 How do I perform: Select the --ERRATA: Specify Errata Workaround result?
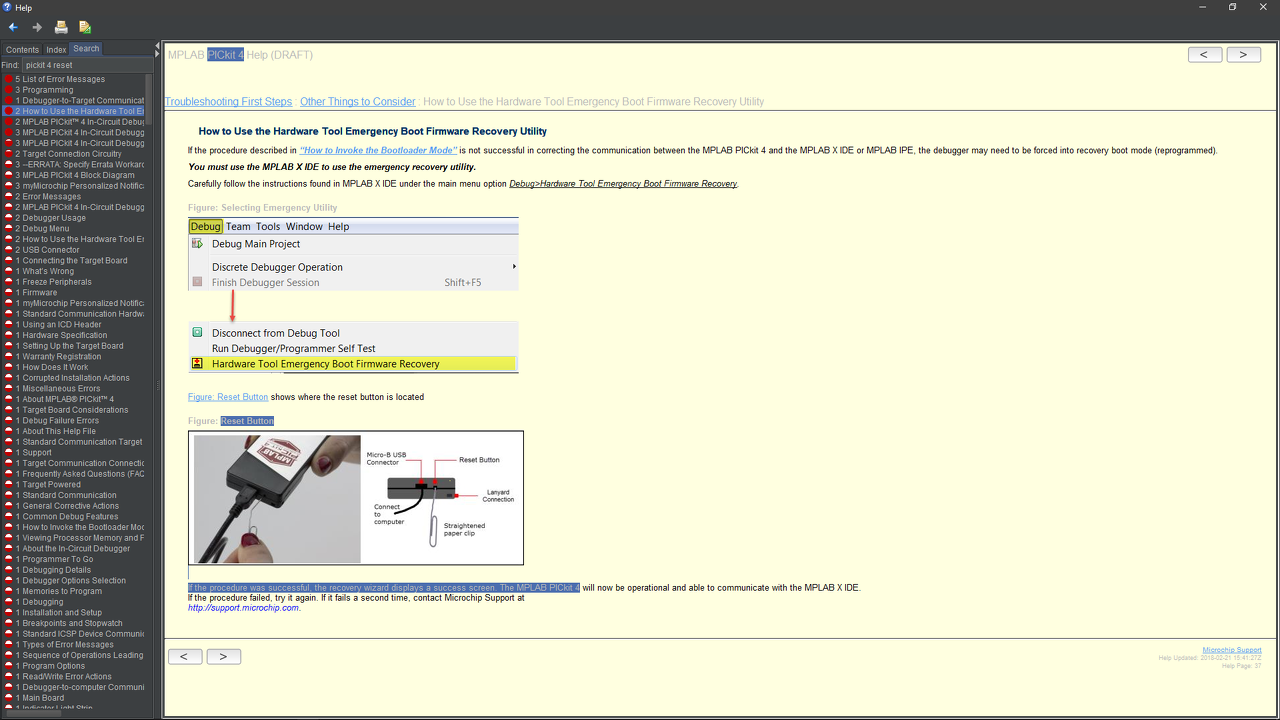pyautogui.click(x=79, y=165)
